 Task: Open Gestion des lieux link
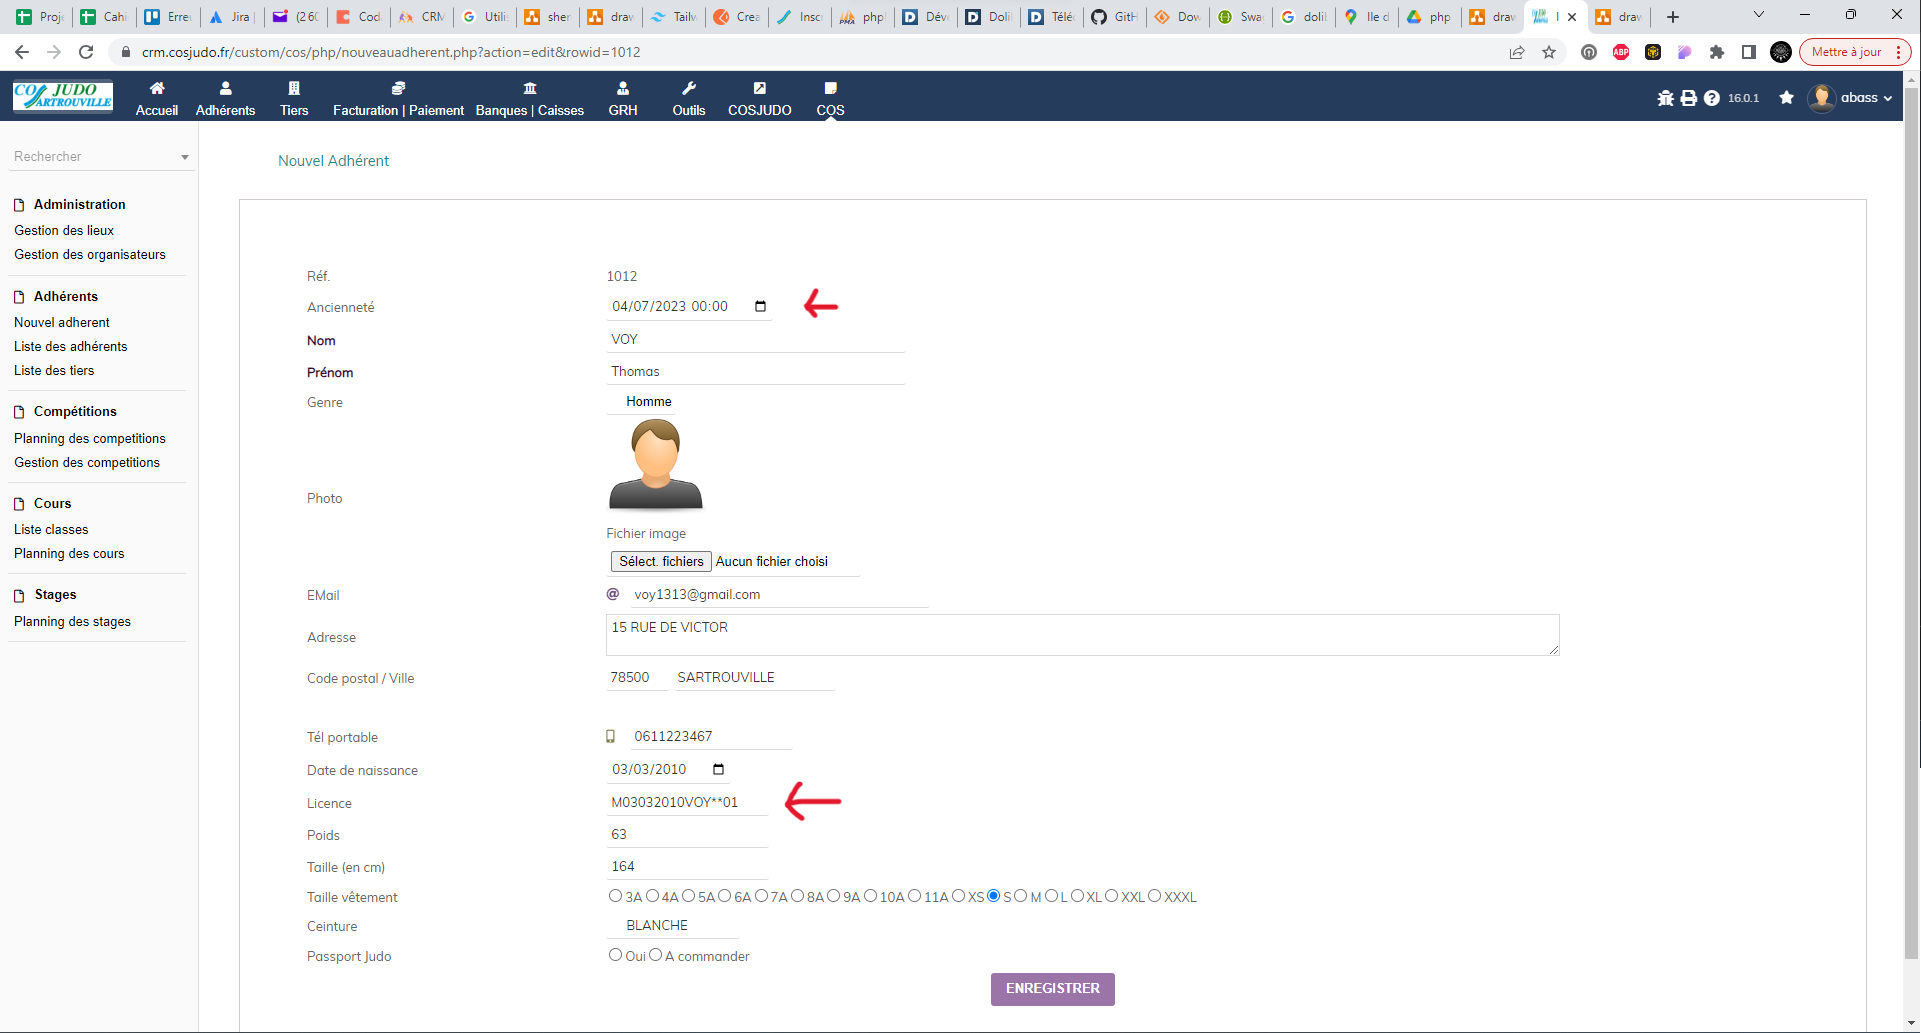64,230
